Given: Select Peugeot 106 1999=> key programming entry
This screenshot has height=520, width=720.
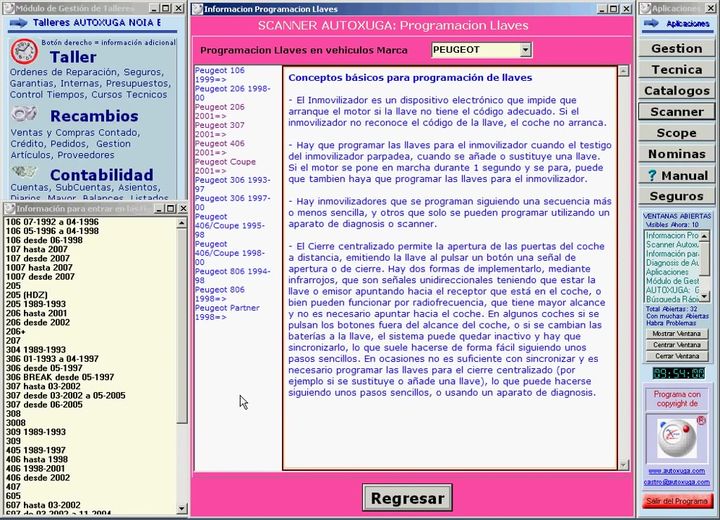Looking at the screenshot, I should click(x=219, y=75).
